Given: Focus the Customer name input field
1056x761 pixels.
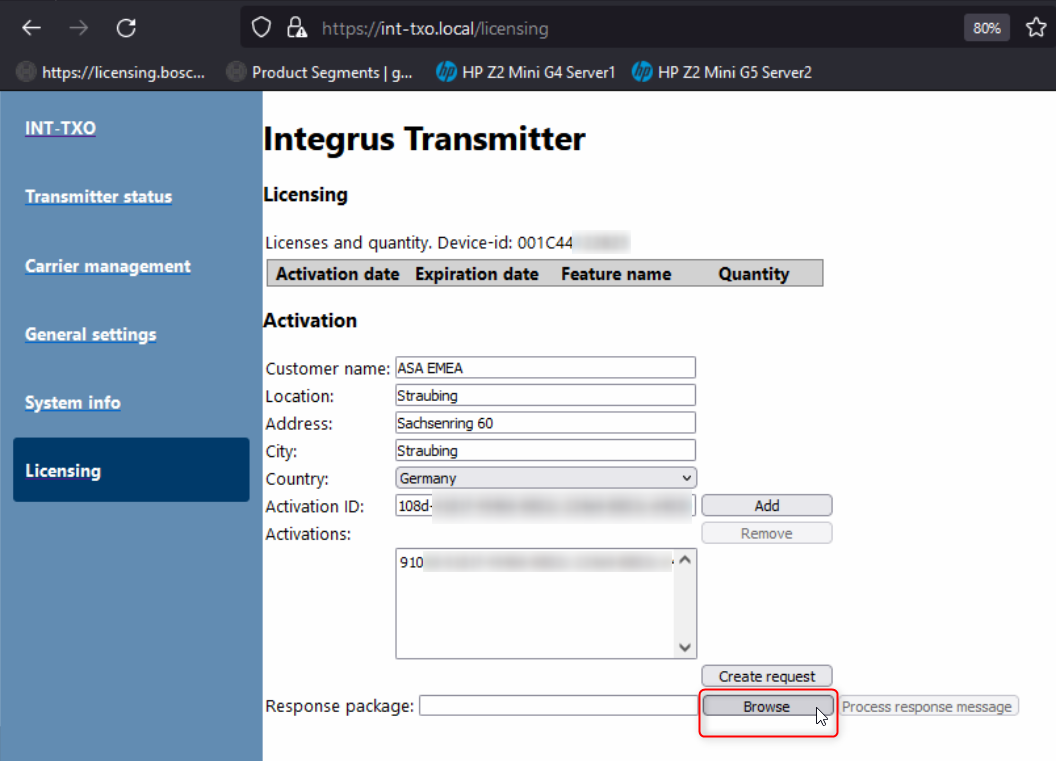Looking at the screenshot, I should [x=545, y=368].
